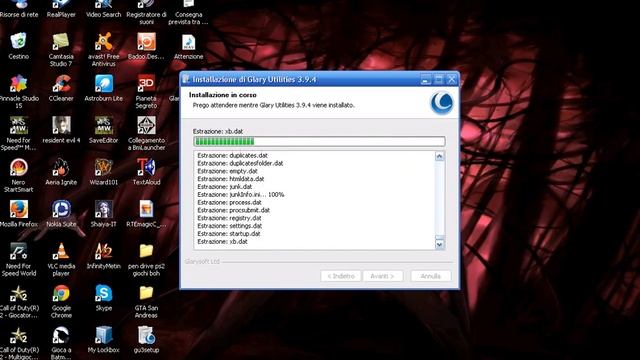Select the Badoo Desktop shortcut
The image size is (640, 360).
click(146, 42)
